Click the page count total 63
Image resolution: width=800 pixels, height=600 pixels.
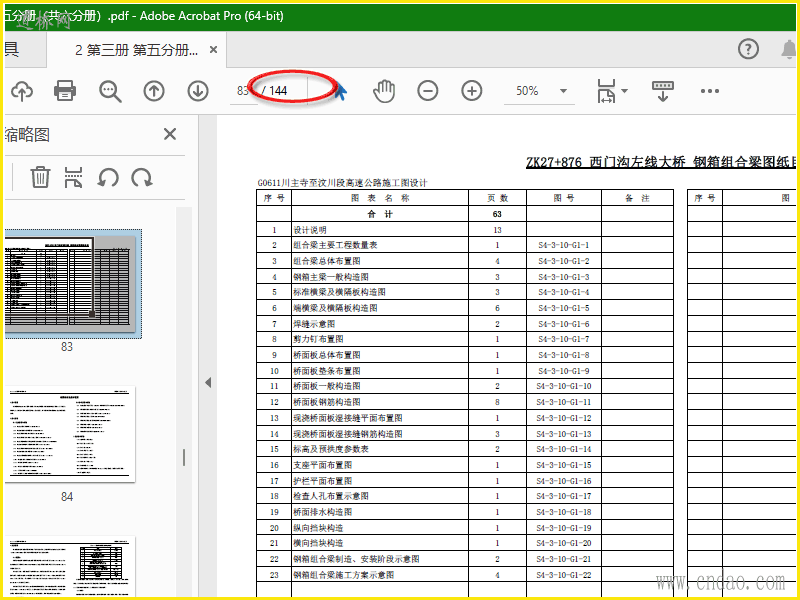click(497, 214)
